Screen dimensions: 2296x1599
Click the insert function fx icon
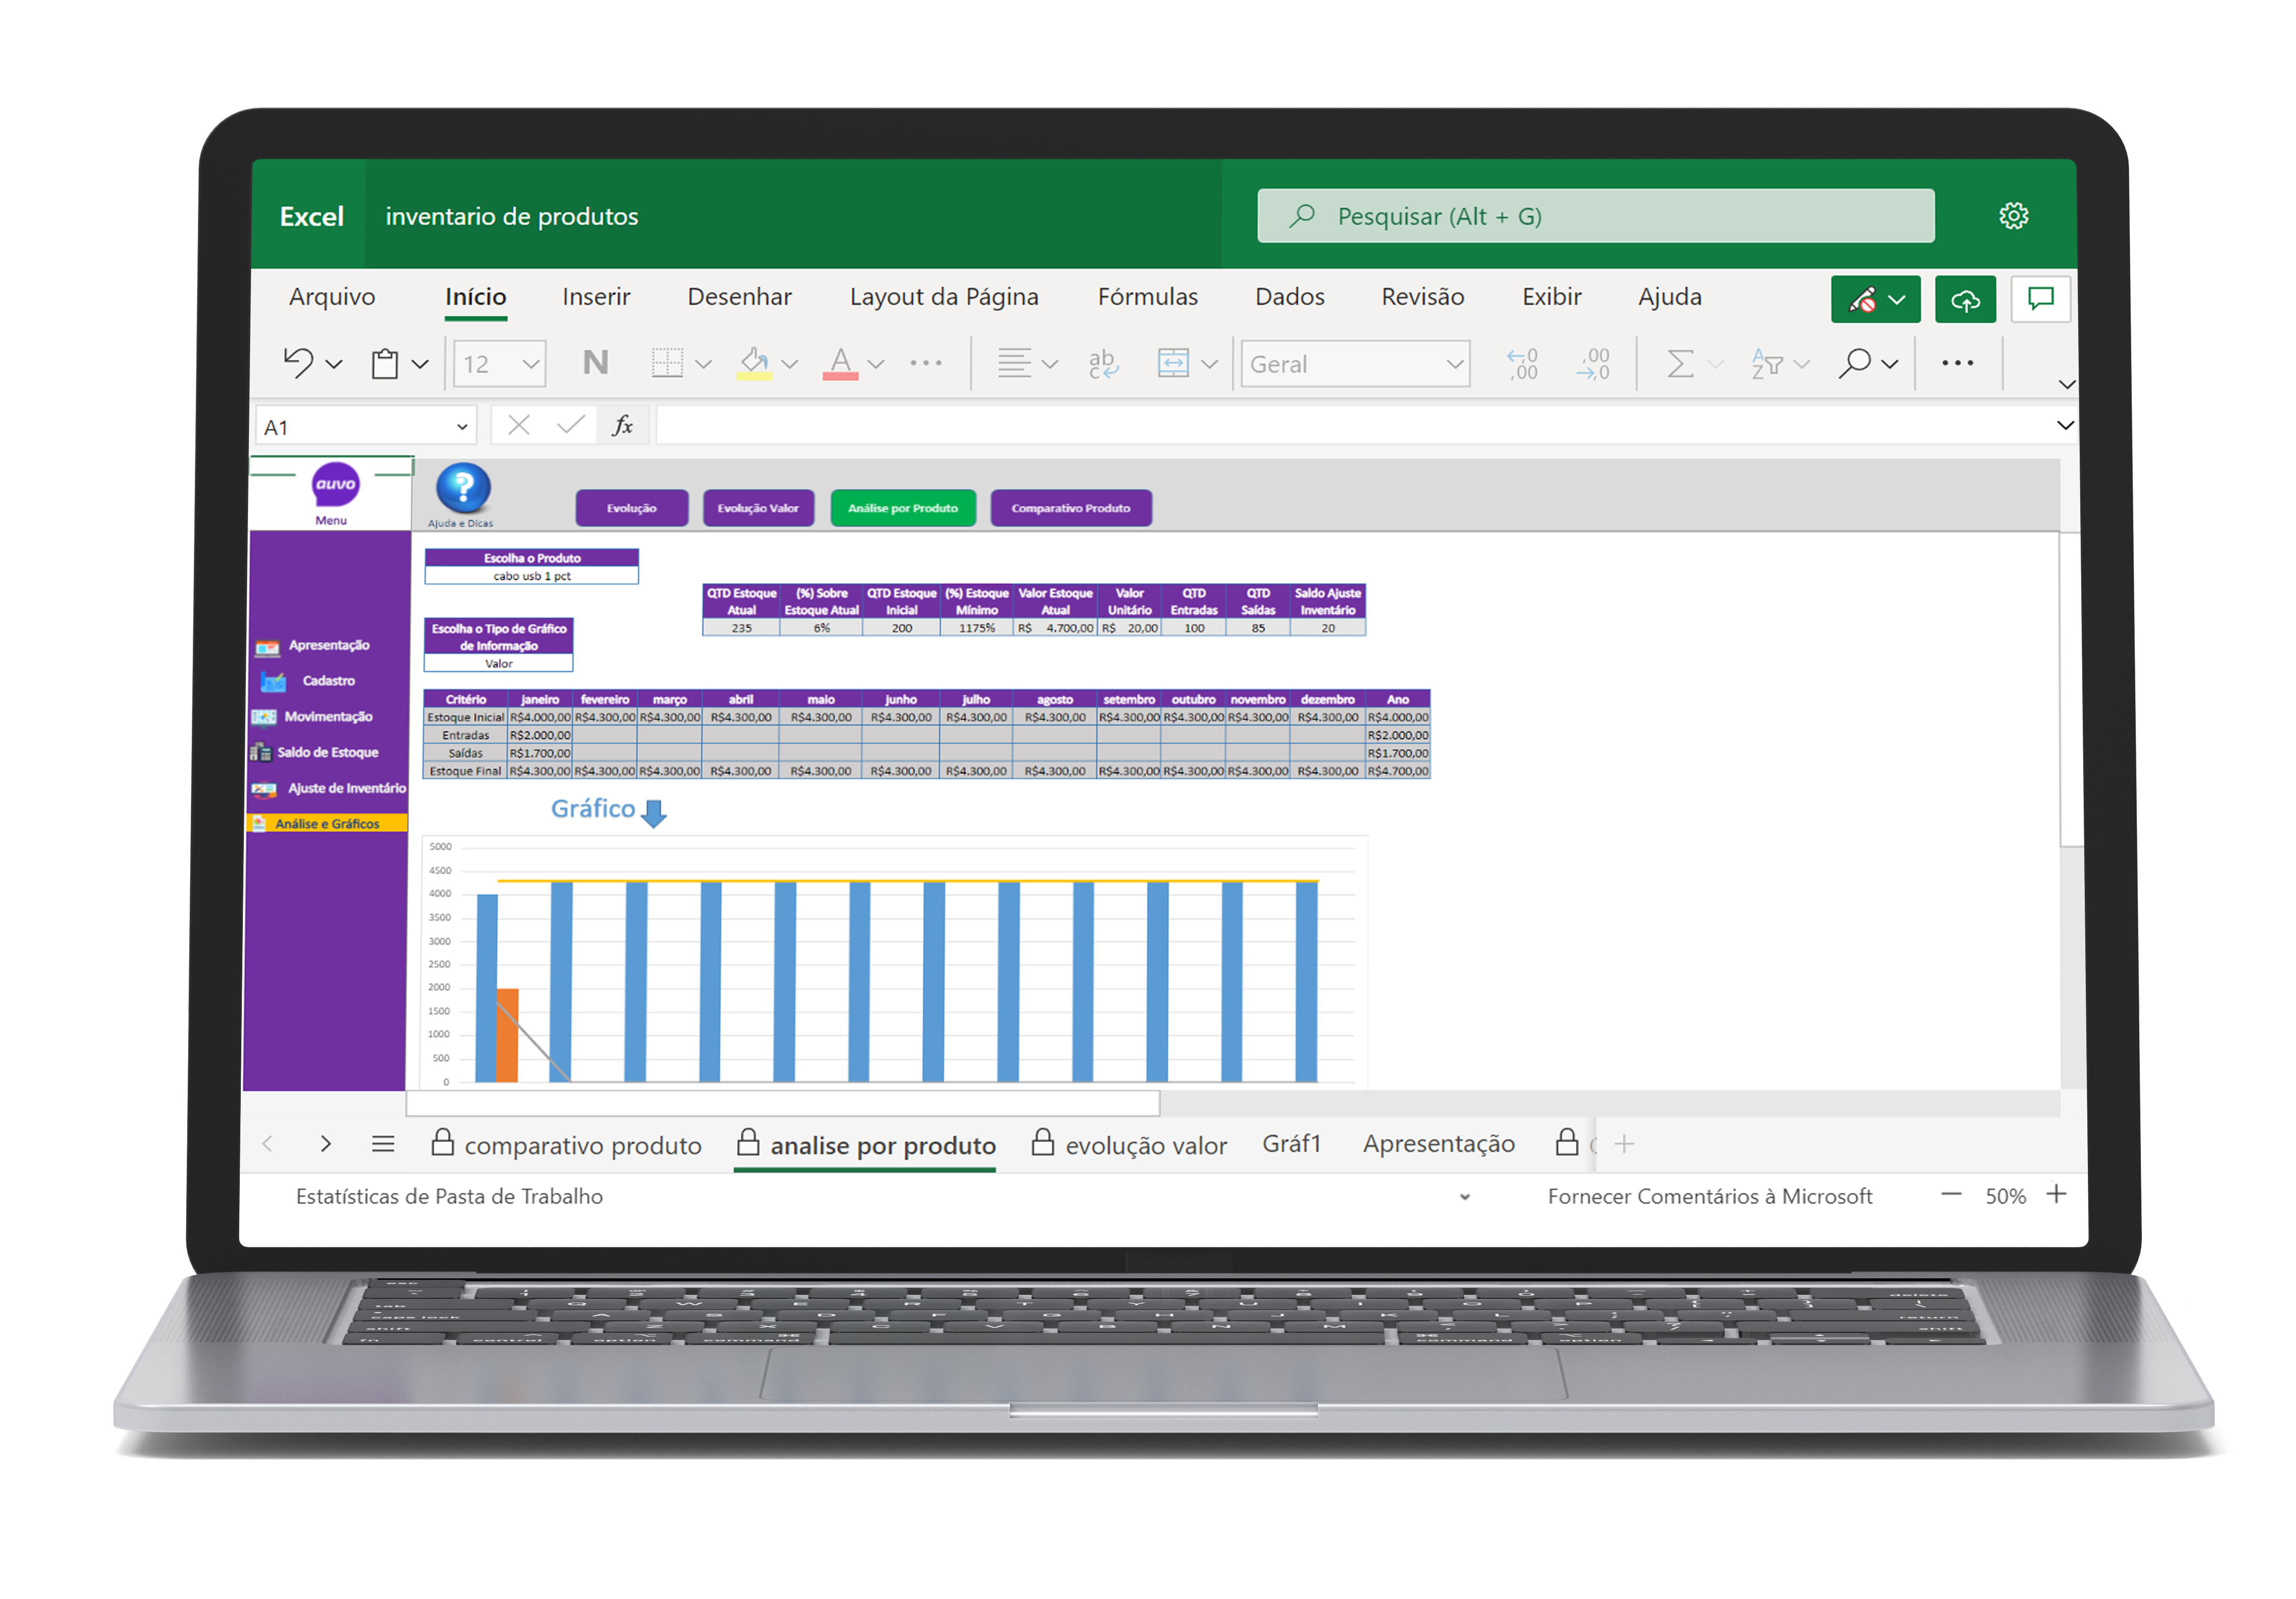622,426
